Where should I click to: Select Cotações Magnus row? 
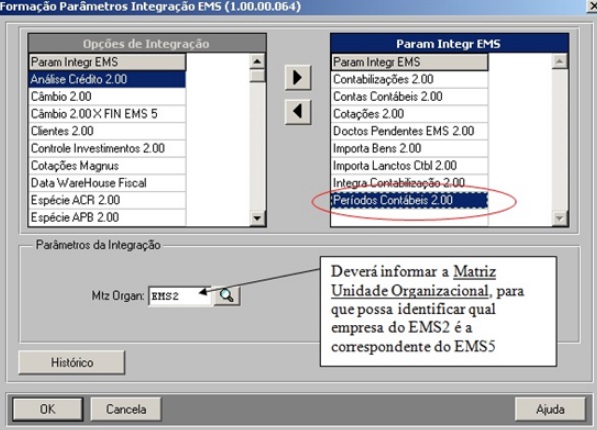[x=107, y=165]
